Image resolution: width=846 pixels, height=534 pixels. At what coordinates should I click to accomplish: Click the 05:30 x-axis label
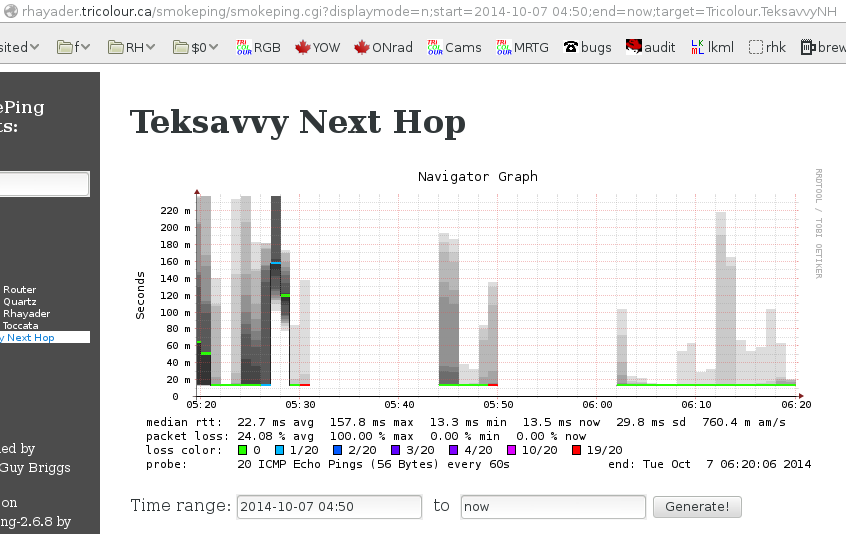click(300, 405)
